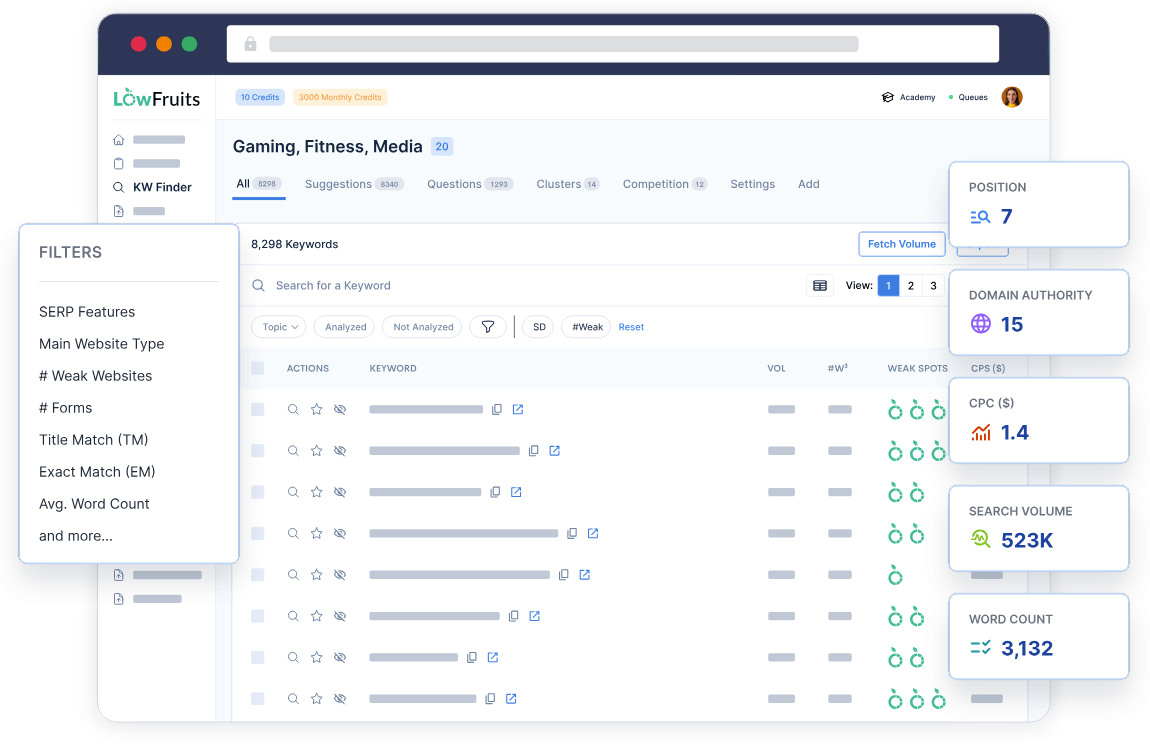This screenshot has height=748, width=1150.
Task: Check the select-all checkbox in table header
Action: click(257, 368)
